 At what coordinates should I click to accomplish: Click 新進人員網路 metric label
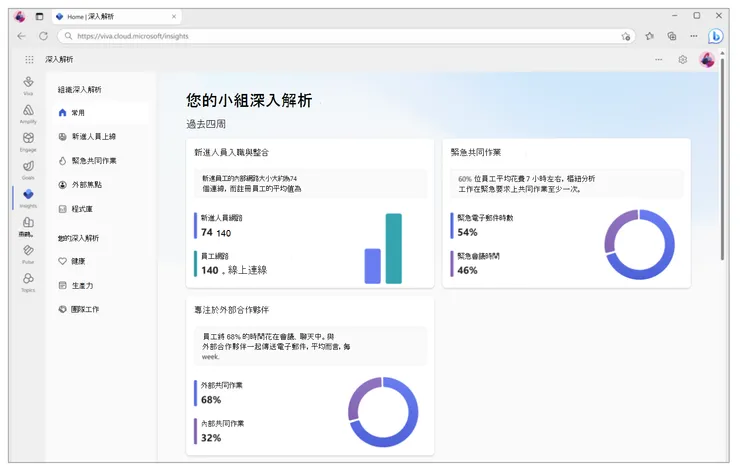[222, 218]
